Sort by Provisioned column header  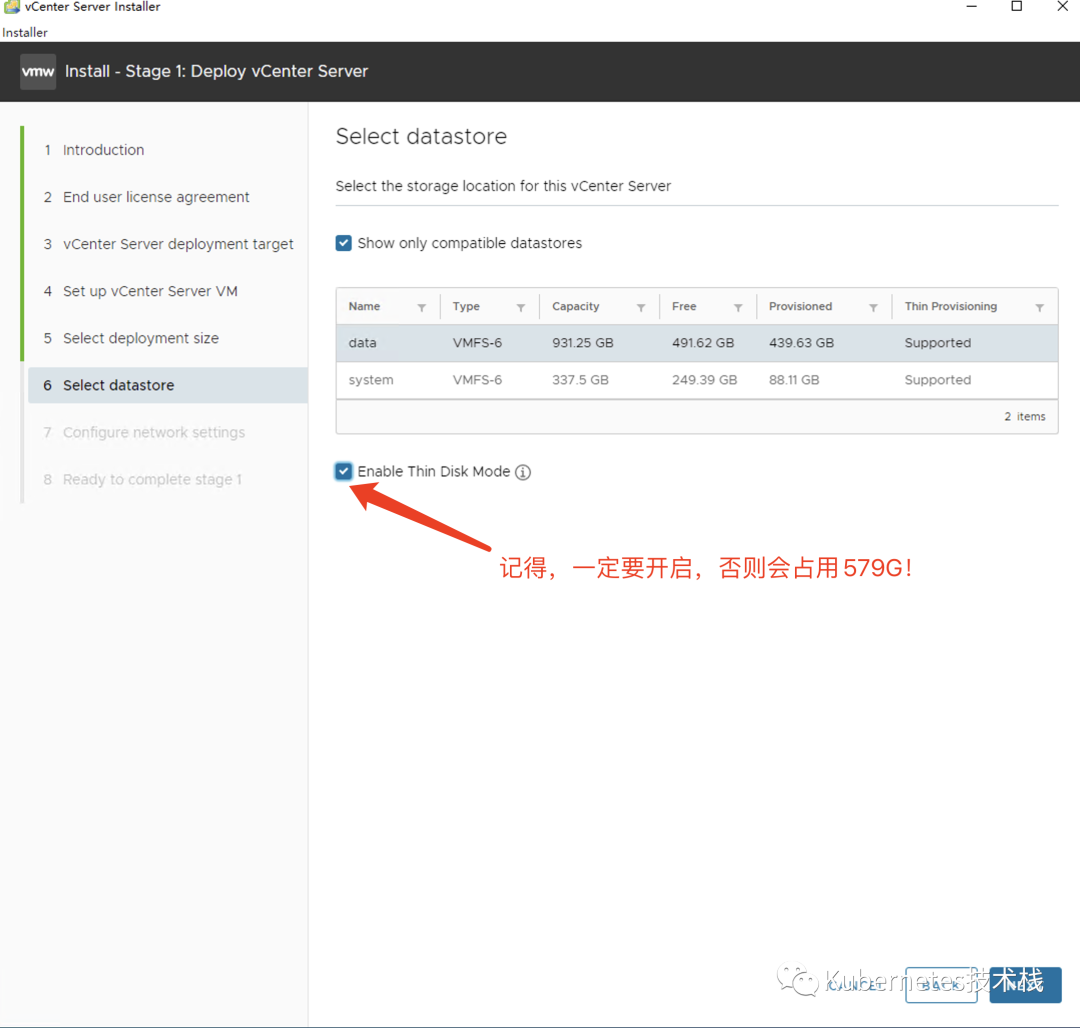(x=800, y=306)
